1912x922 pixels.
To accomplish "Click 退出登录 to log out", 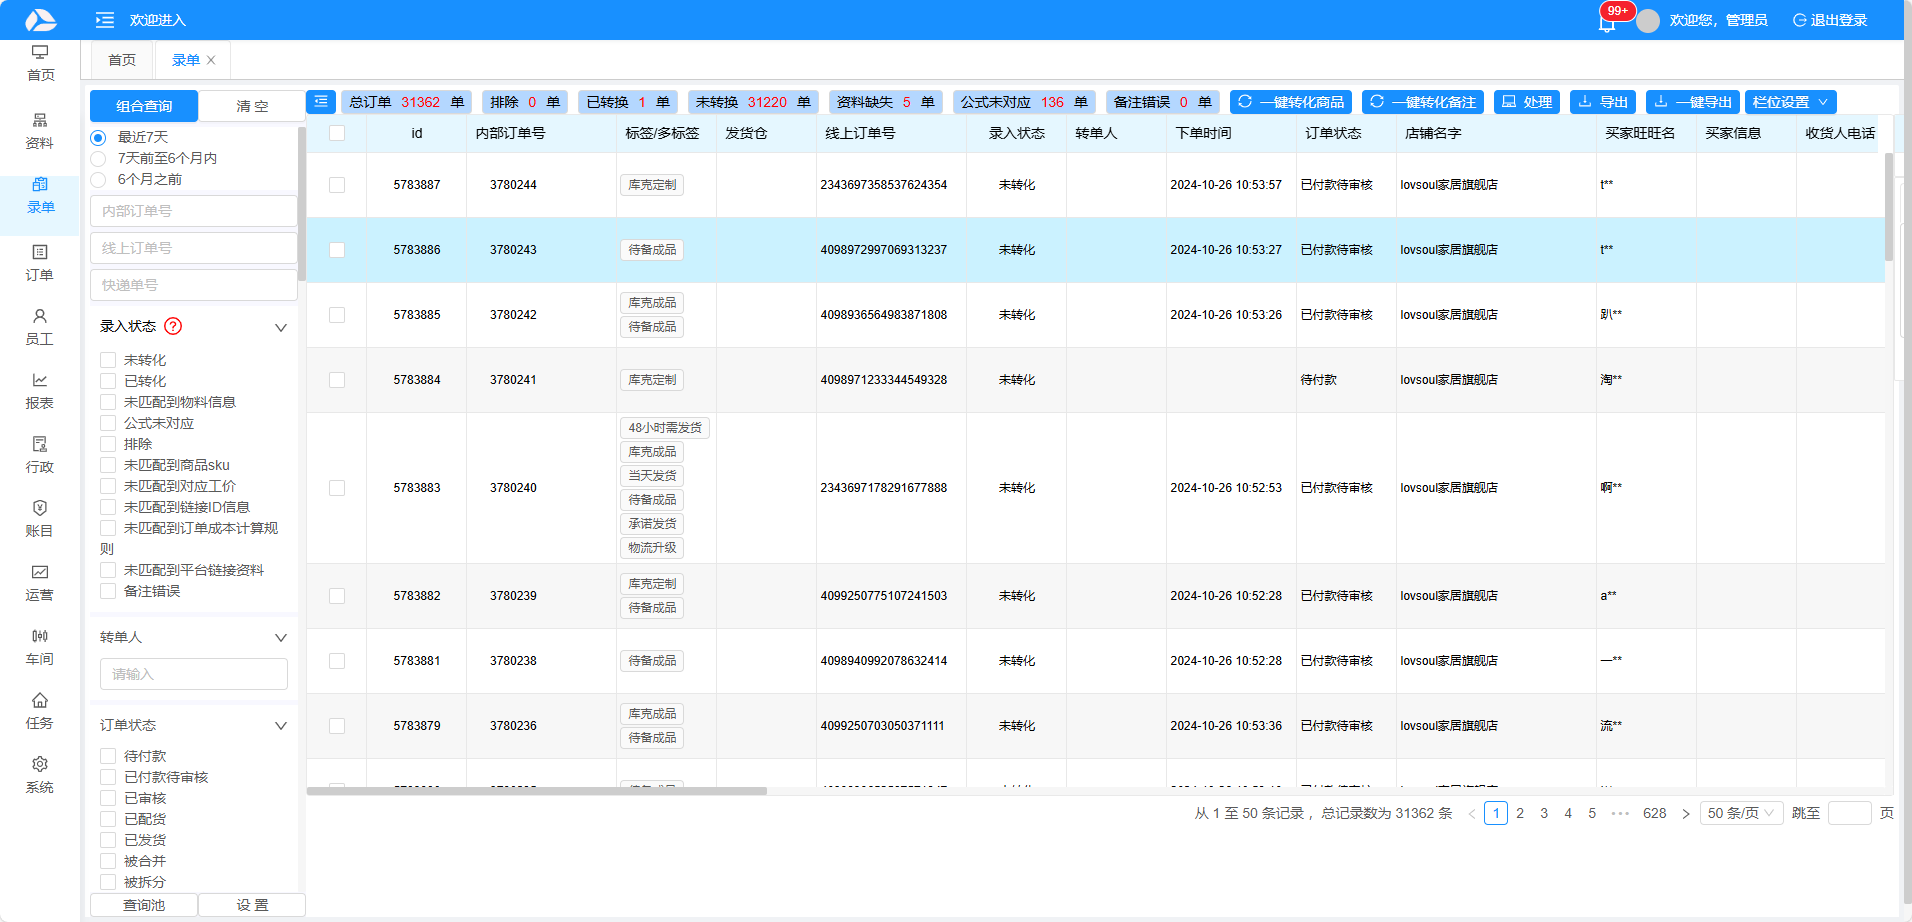I will point(1830,20).
